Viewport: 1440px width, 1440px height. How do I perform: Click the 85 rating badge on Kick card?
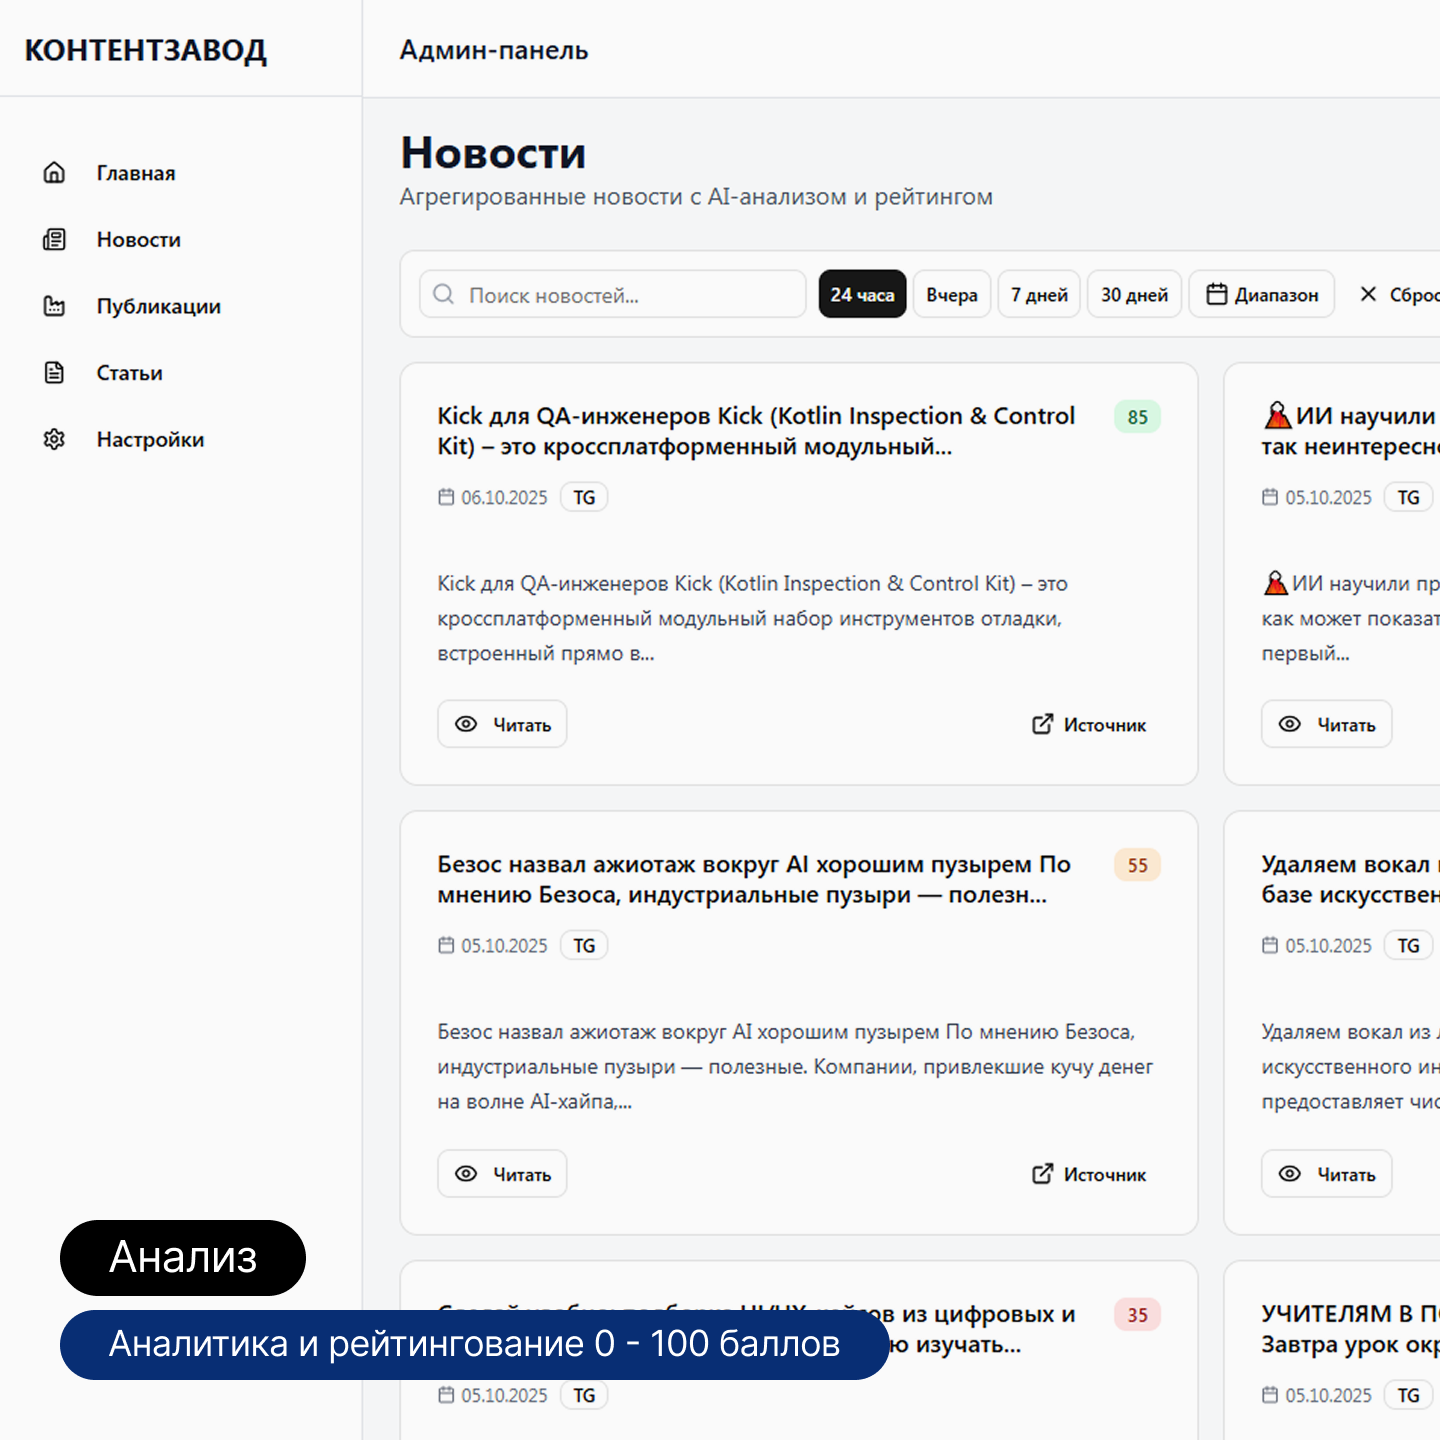pos(1137,417)
